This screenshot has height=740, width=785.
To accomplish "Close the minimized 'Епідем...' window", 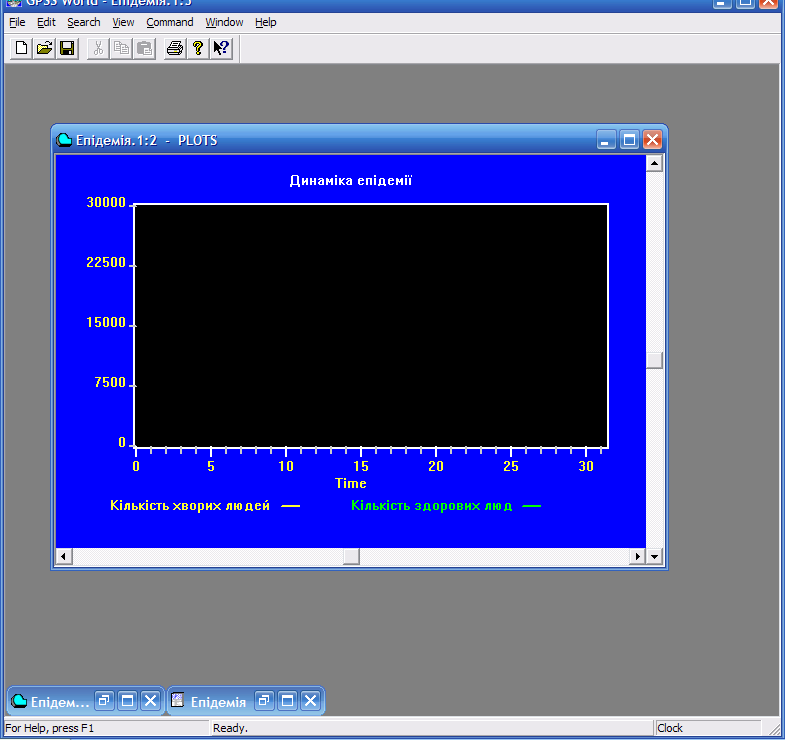I will click(x=150, y=700).
